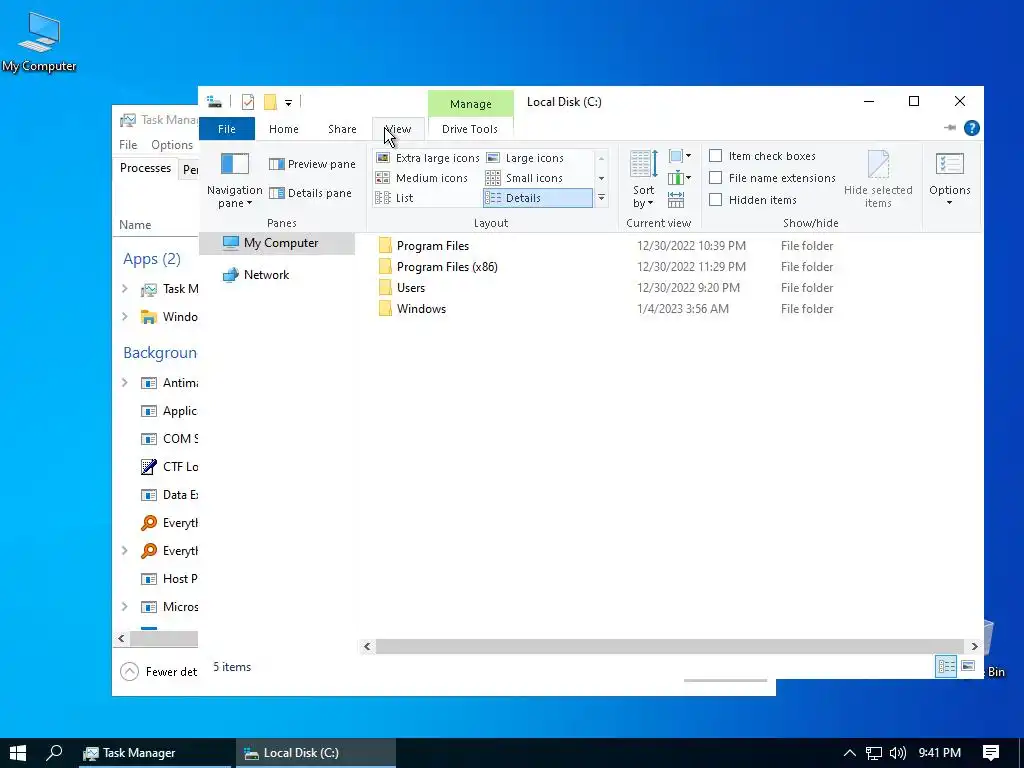Expand the Micros process row in Task Manager
This screenshot has width=1024, height=768.
pos(125,607)
